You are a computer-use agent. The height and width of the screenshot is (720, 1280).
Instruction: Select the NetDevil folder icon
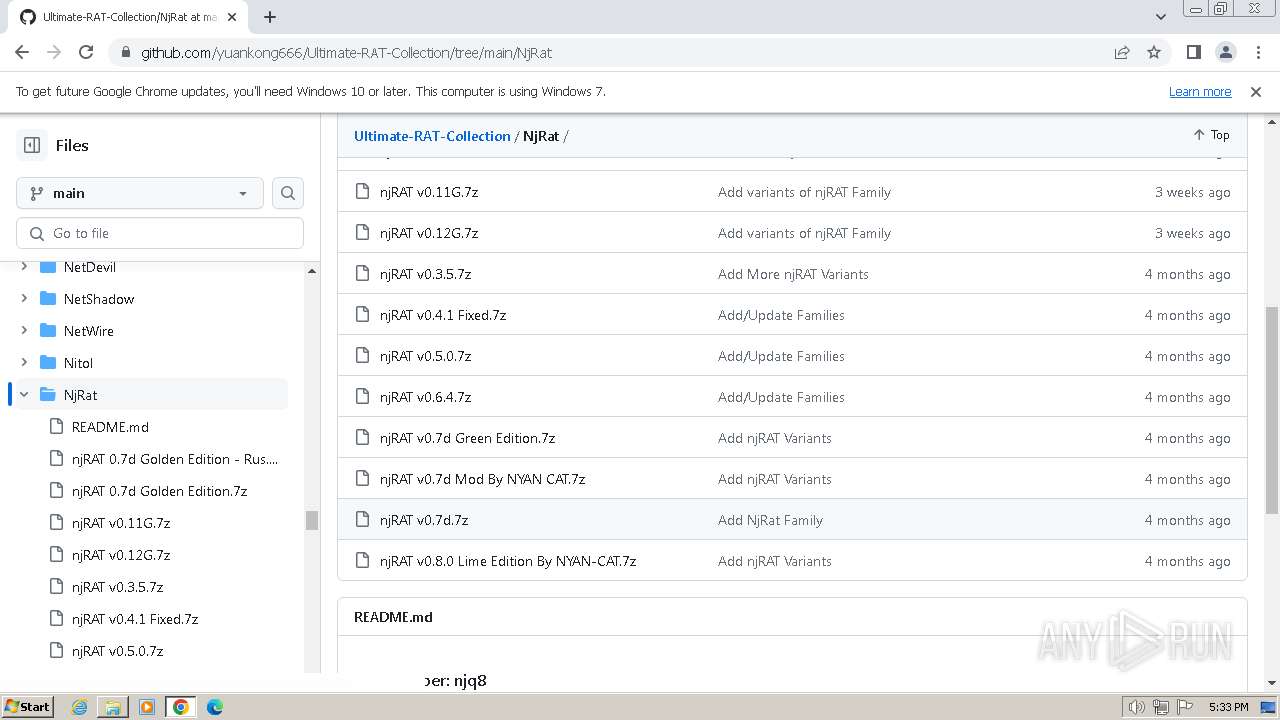(48, 267)
